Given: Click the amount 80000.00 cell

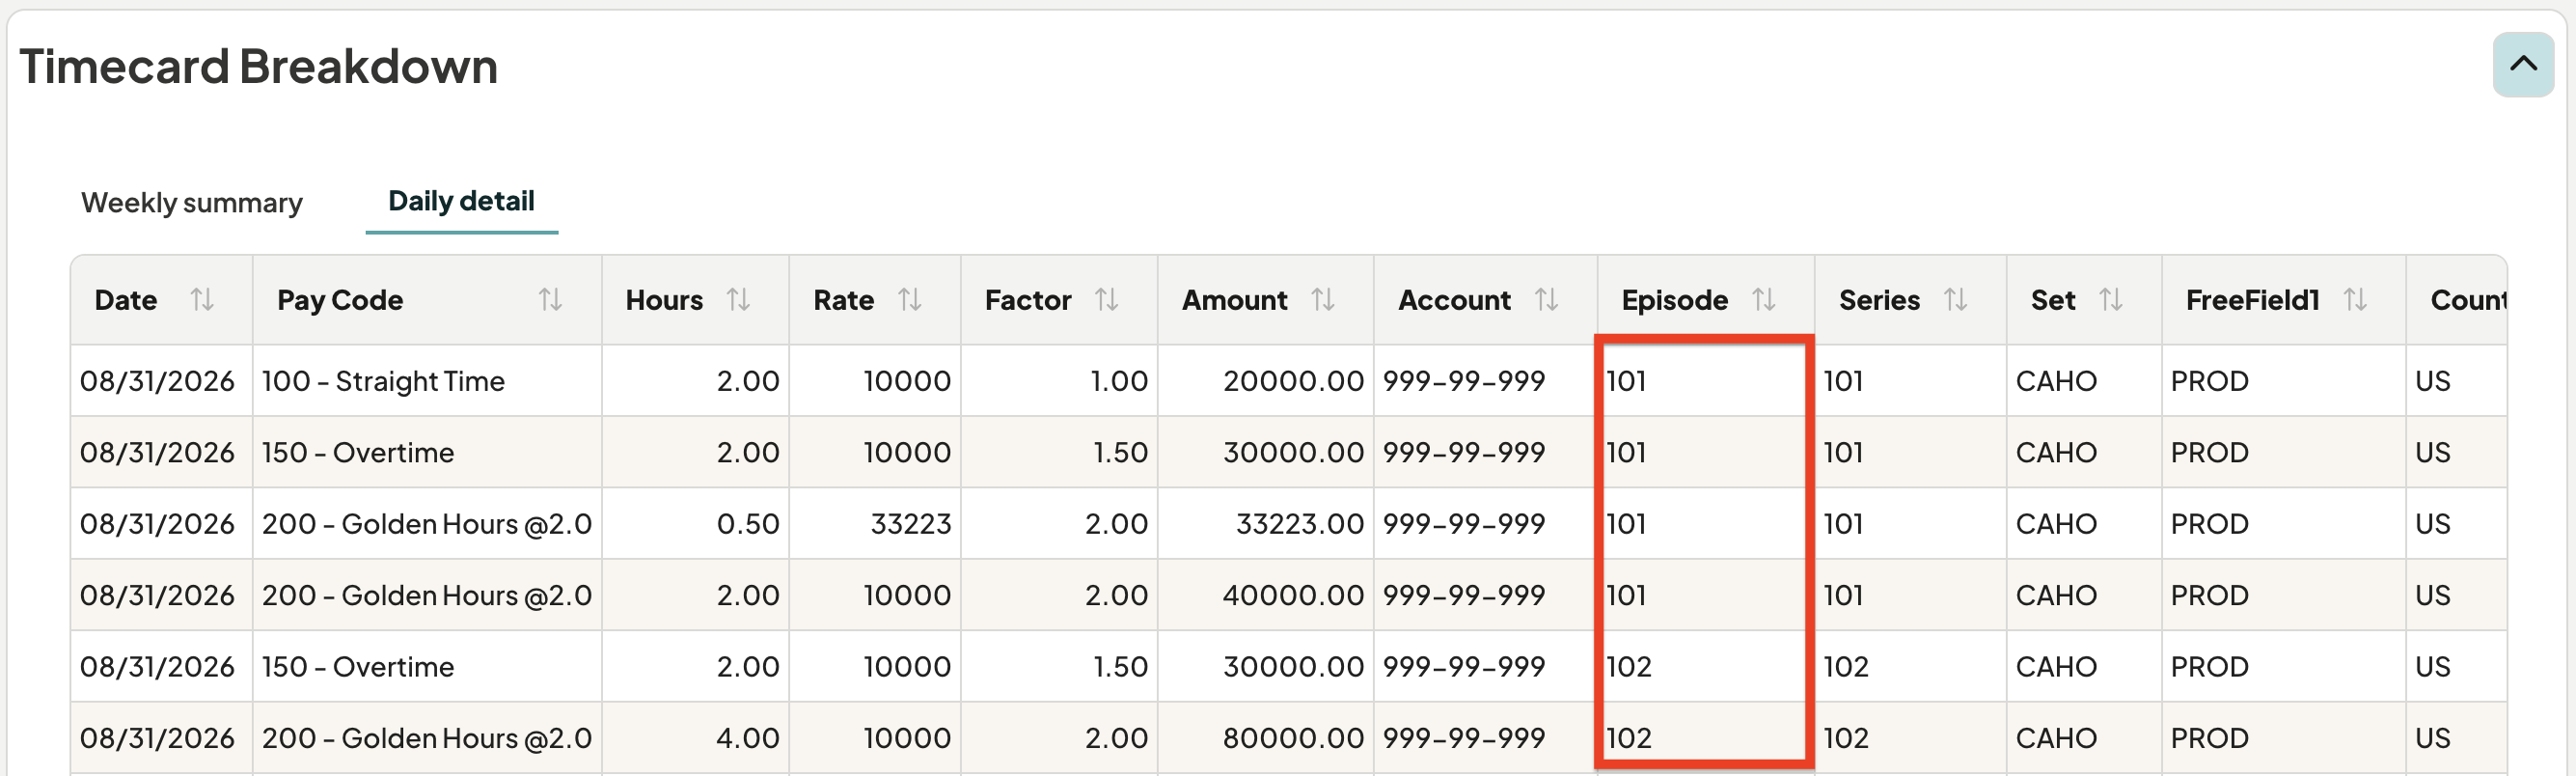Looking at the screenshot, I should click(x=1266, y=738).
